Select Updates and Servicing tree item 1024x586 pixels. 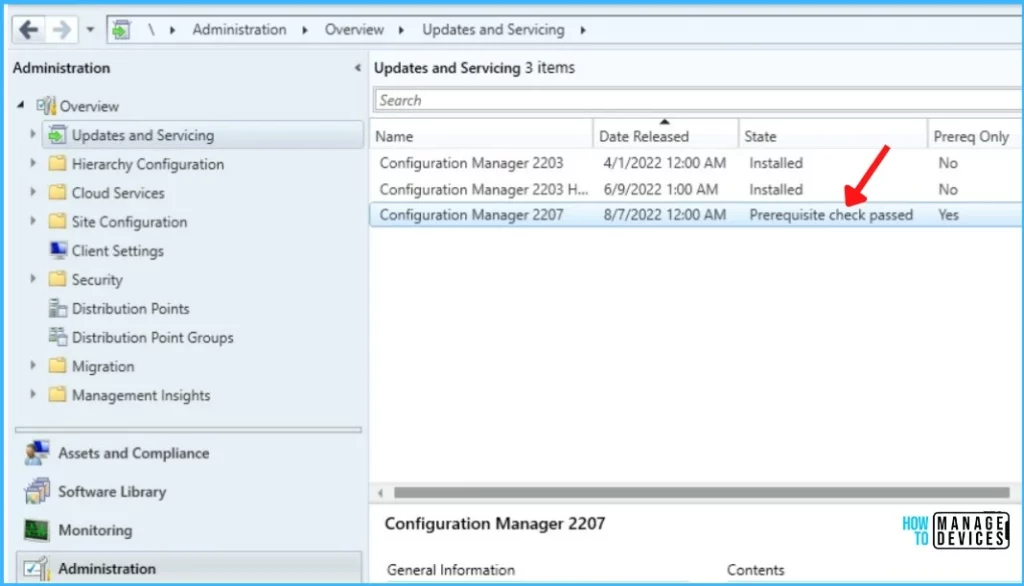click(143, 135)
